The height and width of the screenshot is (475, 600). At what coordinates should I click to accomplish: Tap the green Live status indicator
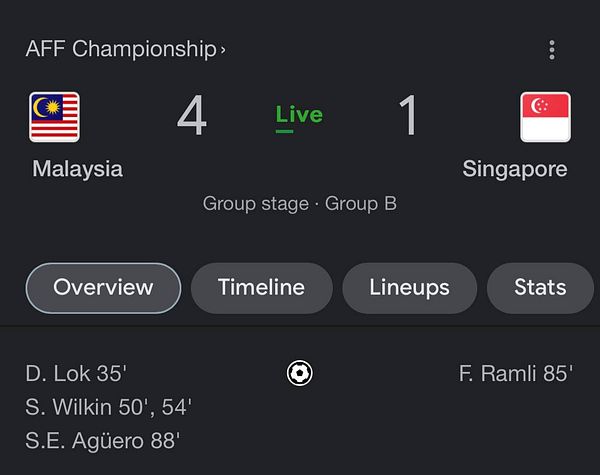299,115
